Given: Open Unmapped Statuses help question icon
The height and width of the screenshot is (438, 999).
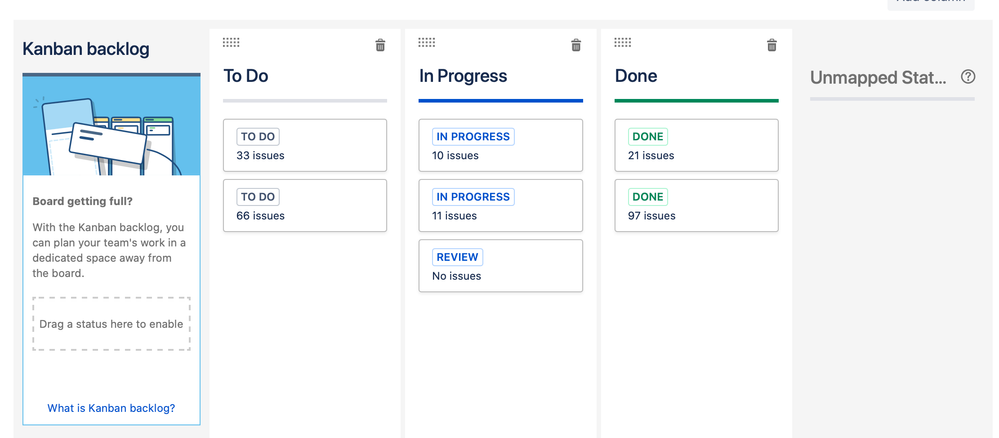Looking at the screenshot, I should [x=968, y=77].
